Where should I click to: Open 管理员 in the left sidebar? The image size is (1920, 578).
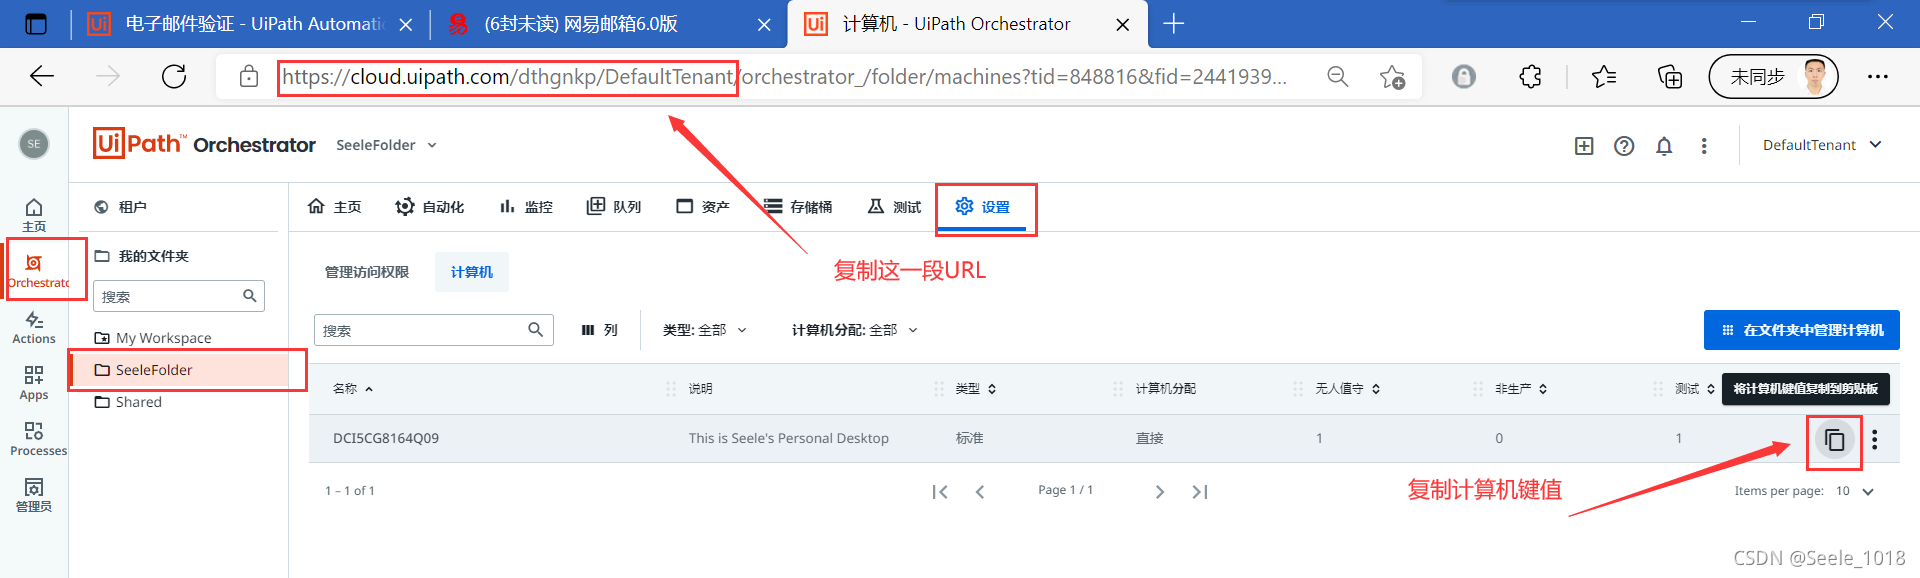click(x=34, y=496)
